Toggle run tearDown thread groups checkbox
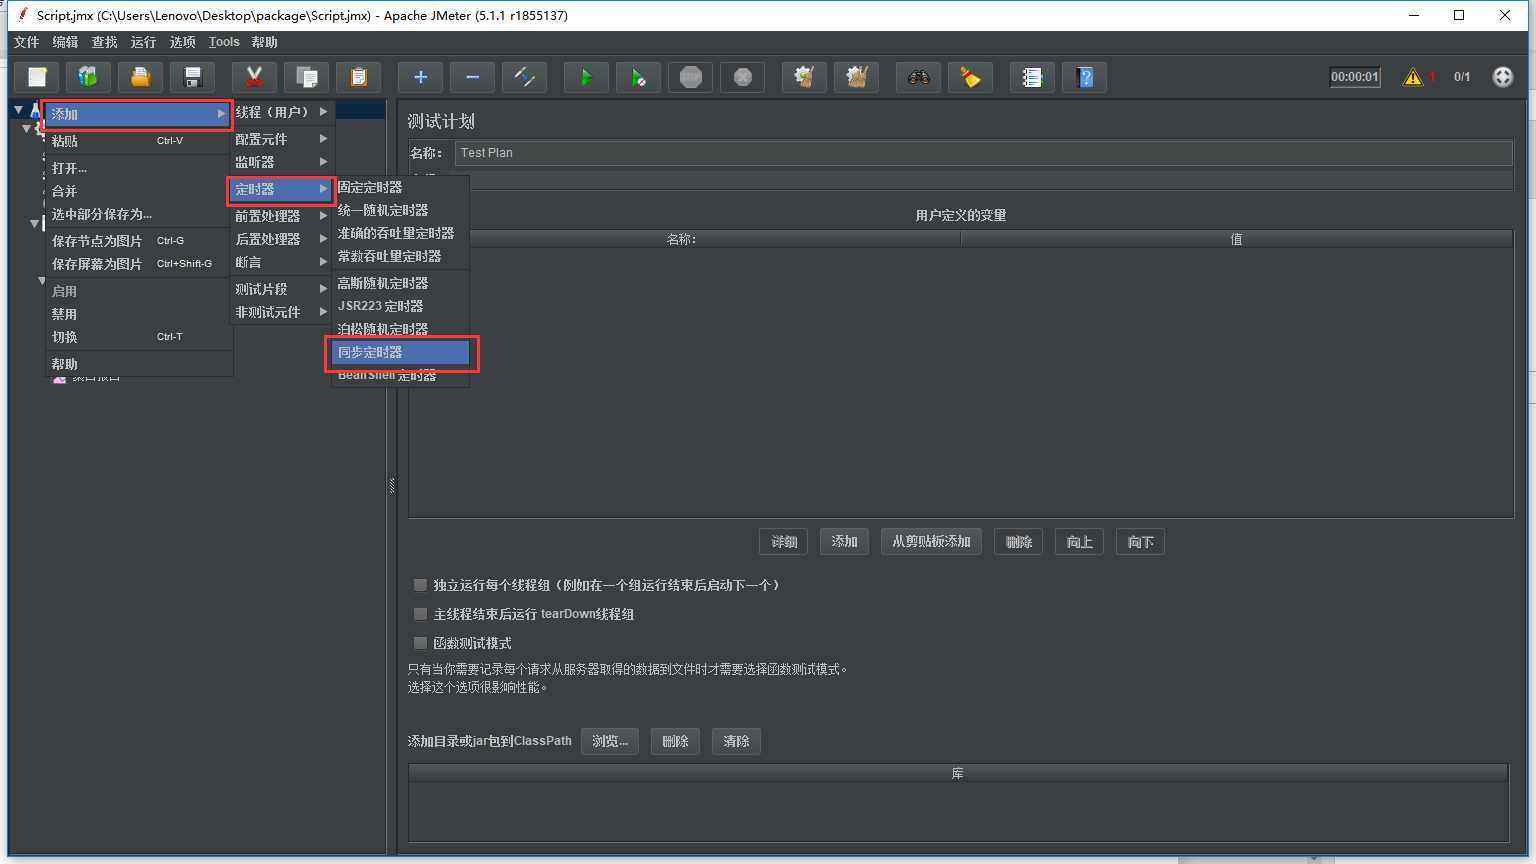Viewport: 1536px width, 864px height. 420,614
